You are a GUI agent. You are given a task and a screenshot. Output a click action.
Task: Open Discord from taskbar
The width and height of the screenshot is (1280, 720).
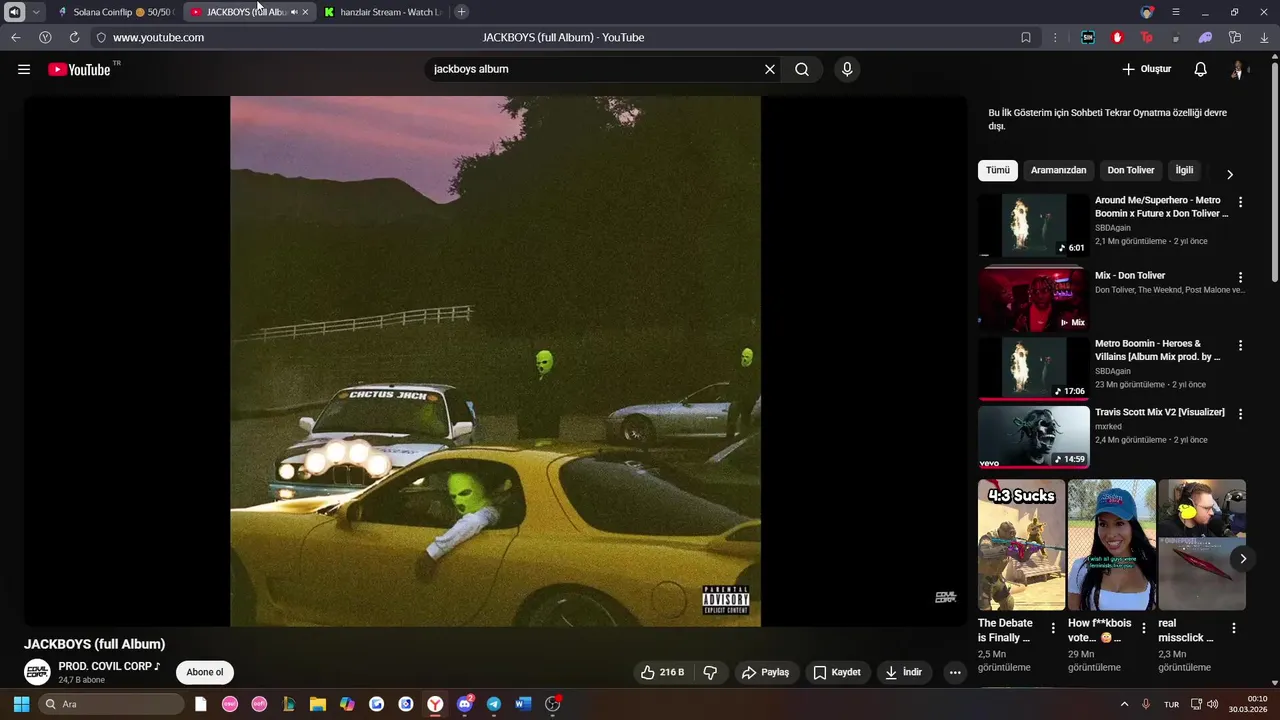pyautogui.click(x=464, y=704)
